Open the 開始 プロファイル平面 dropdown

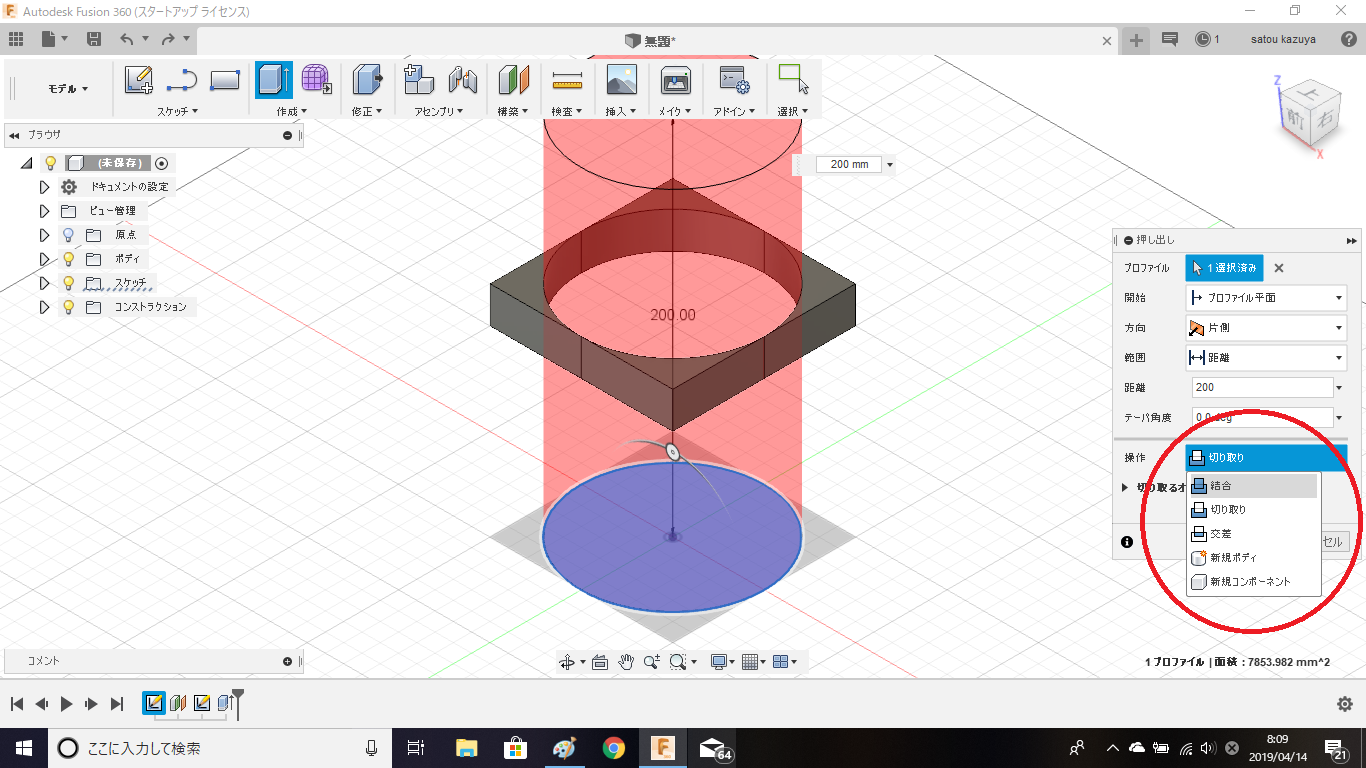[1266, 297]
